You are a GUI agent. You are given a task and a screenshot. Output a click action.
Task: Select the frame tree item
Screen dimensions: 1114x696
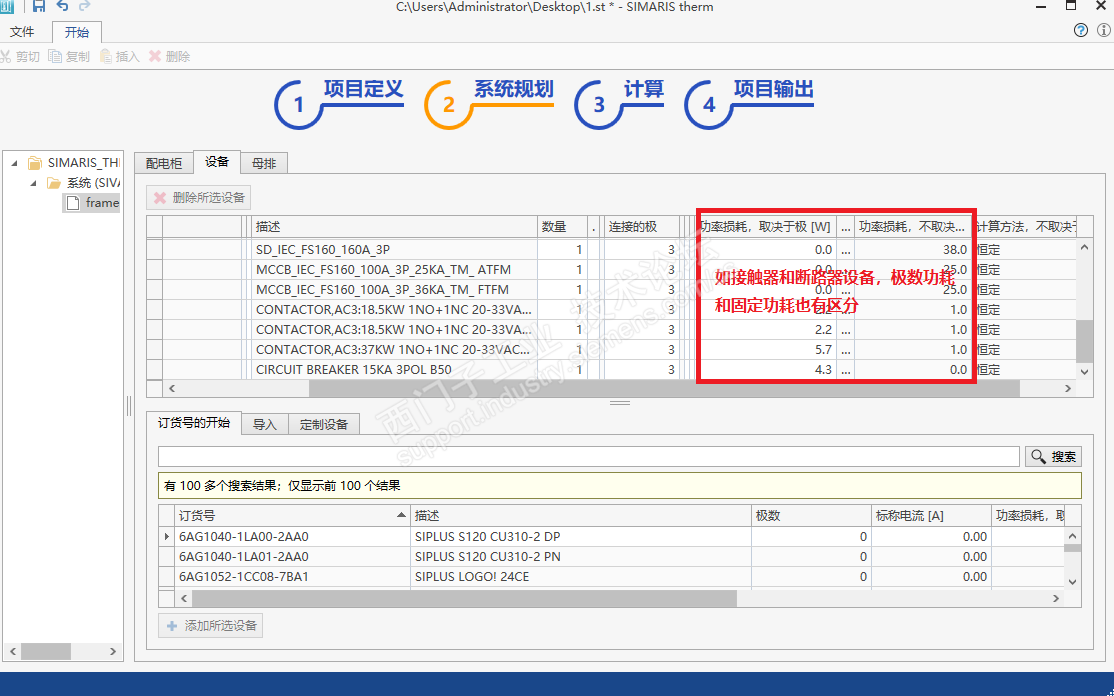pyautogui.click(x=92, y=203)
